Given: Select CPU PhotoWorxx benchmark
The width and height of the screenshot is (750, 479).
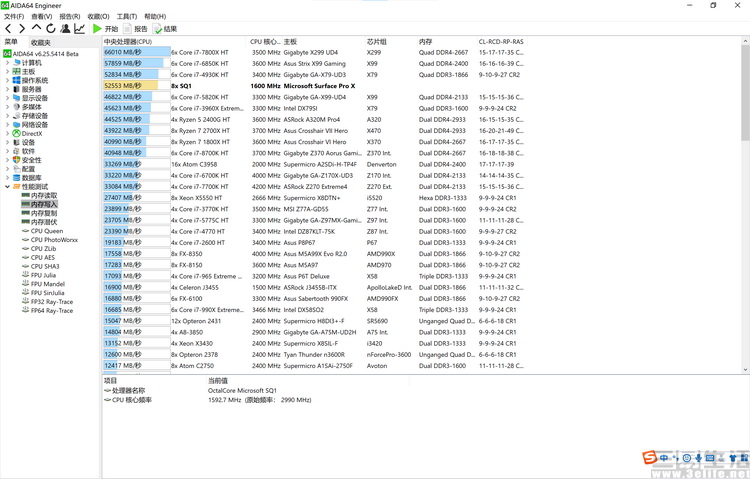Looking at the screenshot, I should [50, 239].
